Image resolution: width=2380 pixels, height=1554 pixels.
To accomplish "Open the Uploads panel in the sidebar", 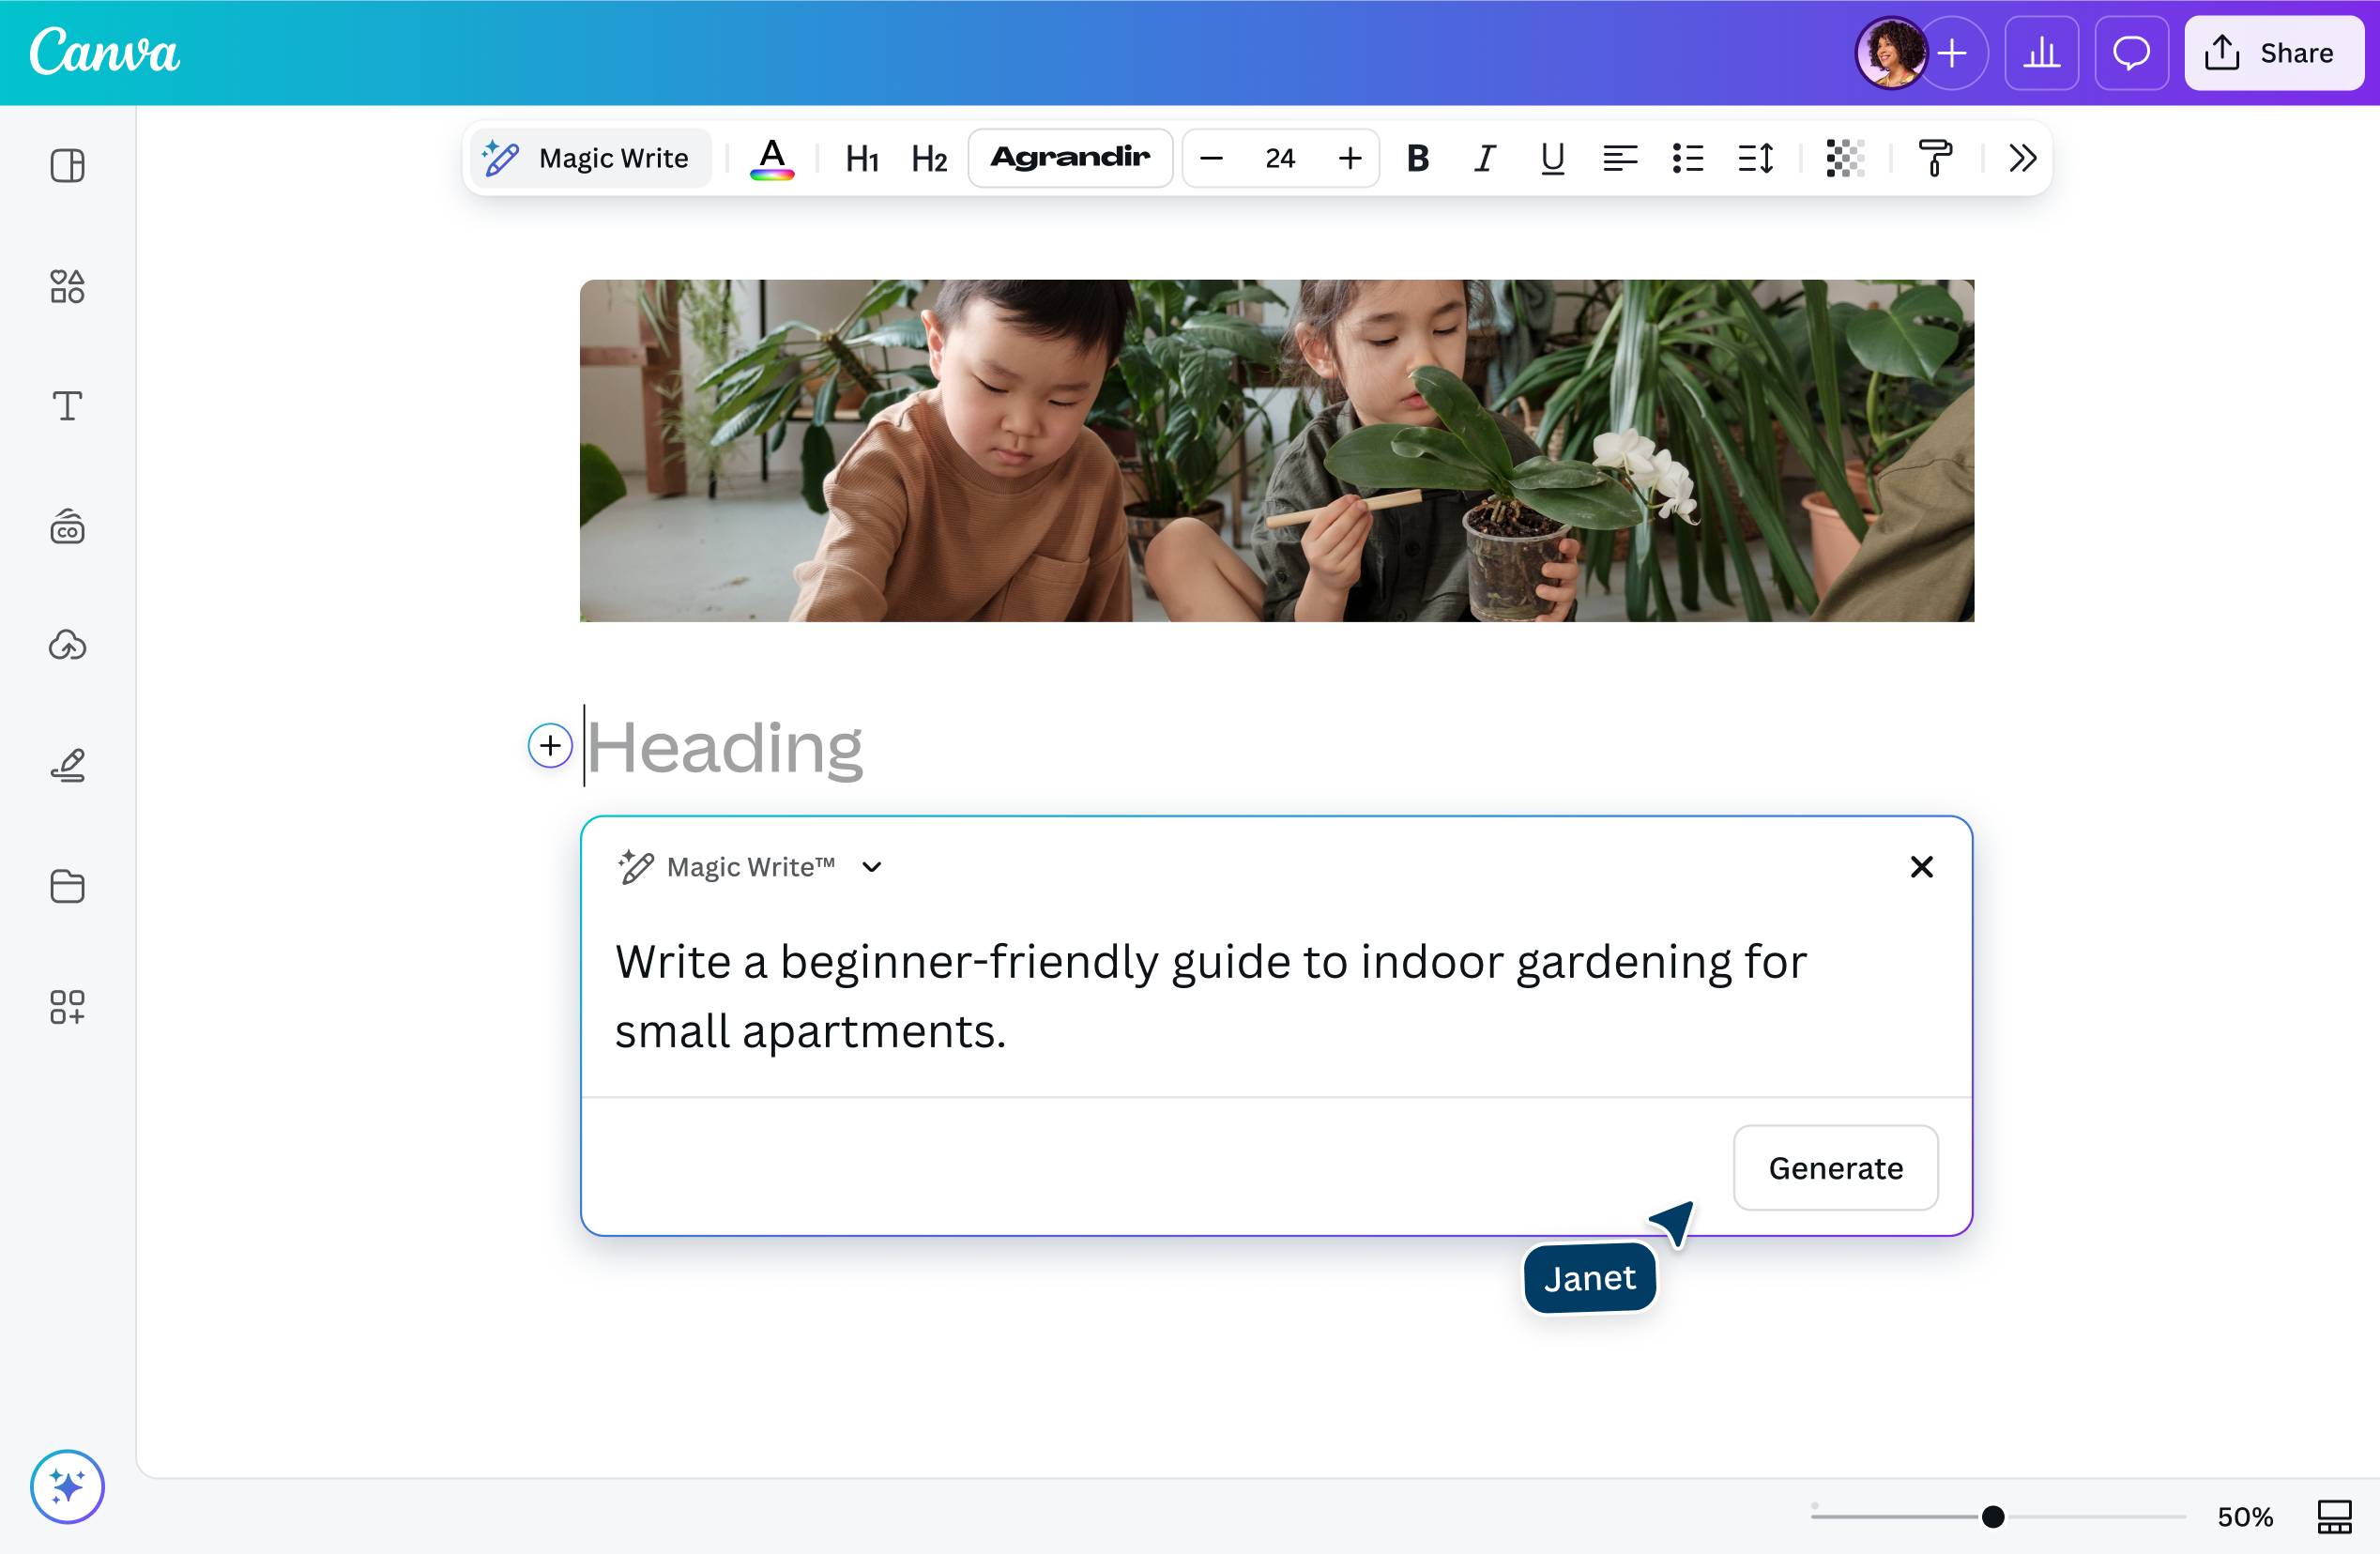I will tap(67, 646).
